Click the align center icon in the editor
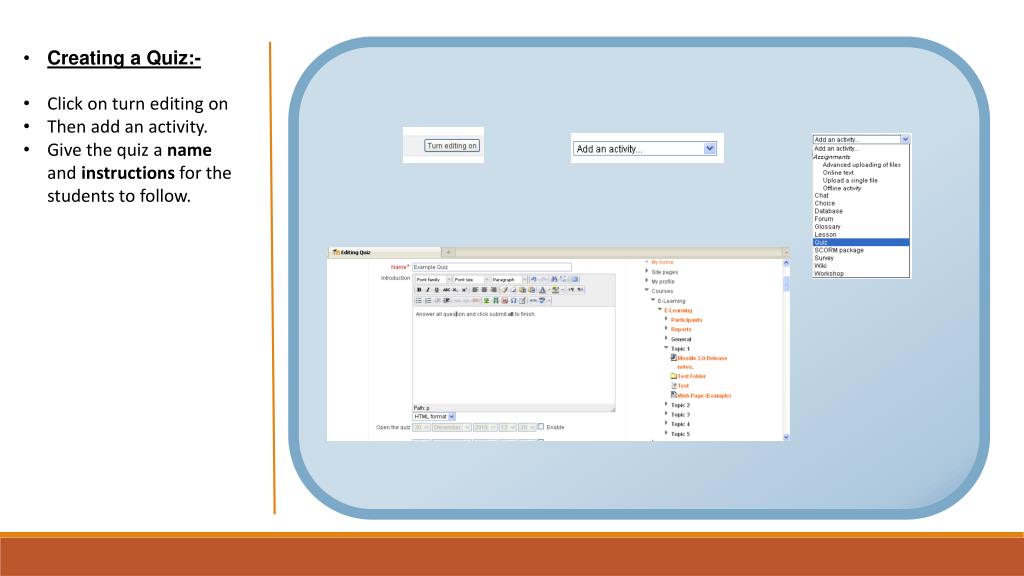Viewport: 1024px width, 576px height. pos(485,290)
